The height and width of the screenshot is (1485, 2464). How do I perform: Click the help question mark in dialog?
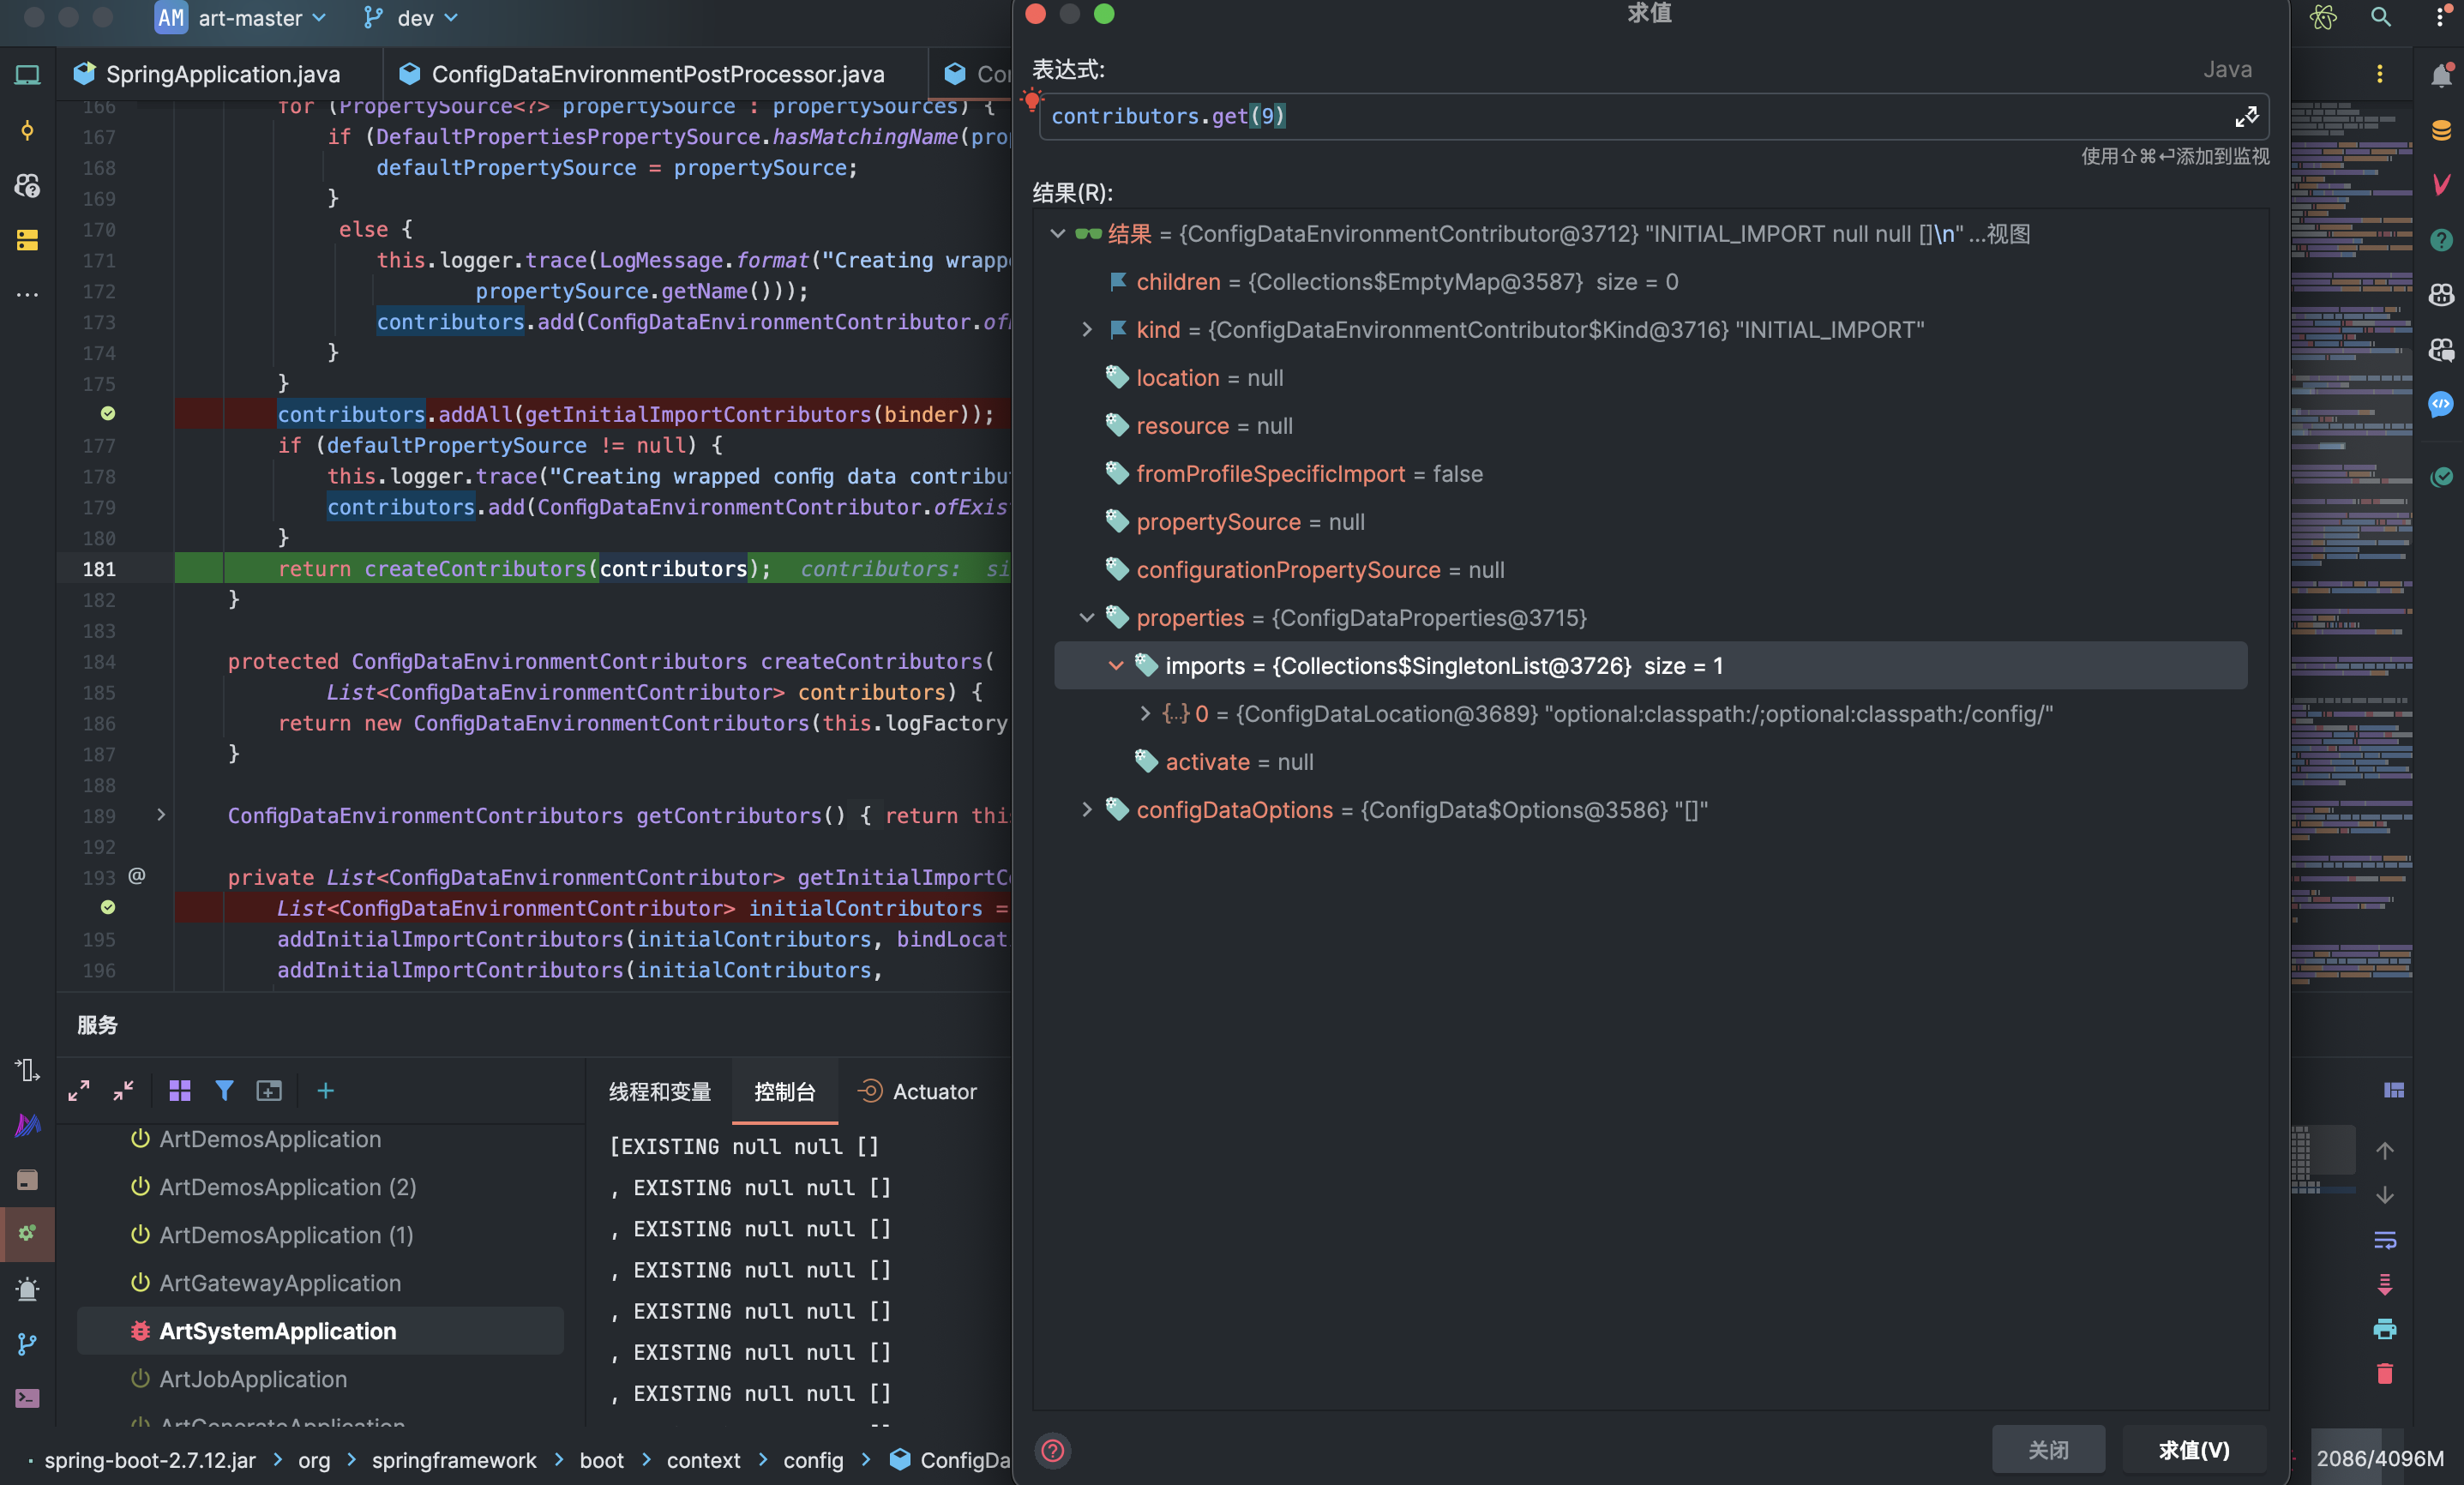click(1053, 1450)
